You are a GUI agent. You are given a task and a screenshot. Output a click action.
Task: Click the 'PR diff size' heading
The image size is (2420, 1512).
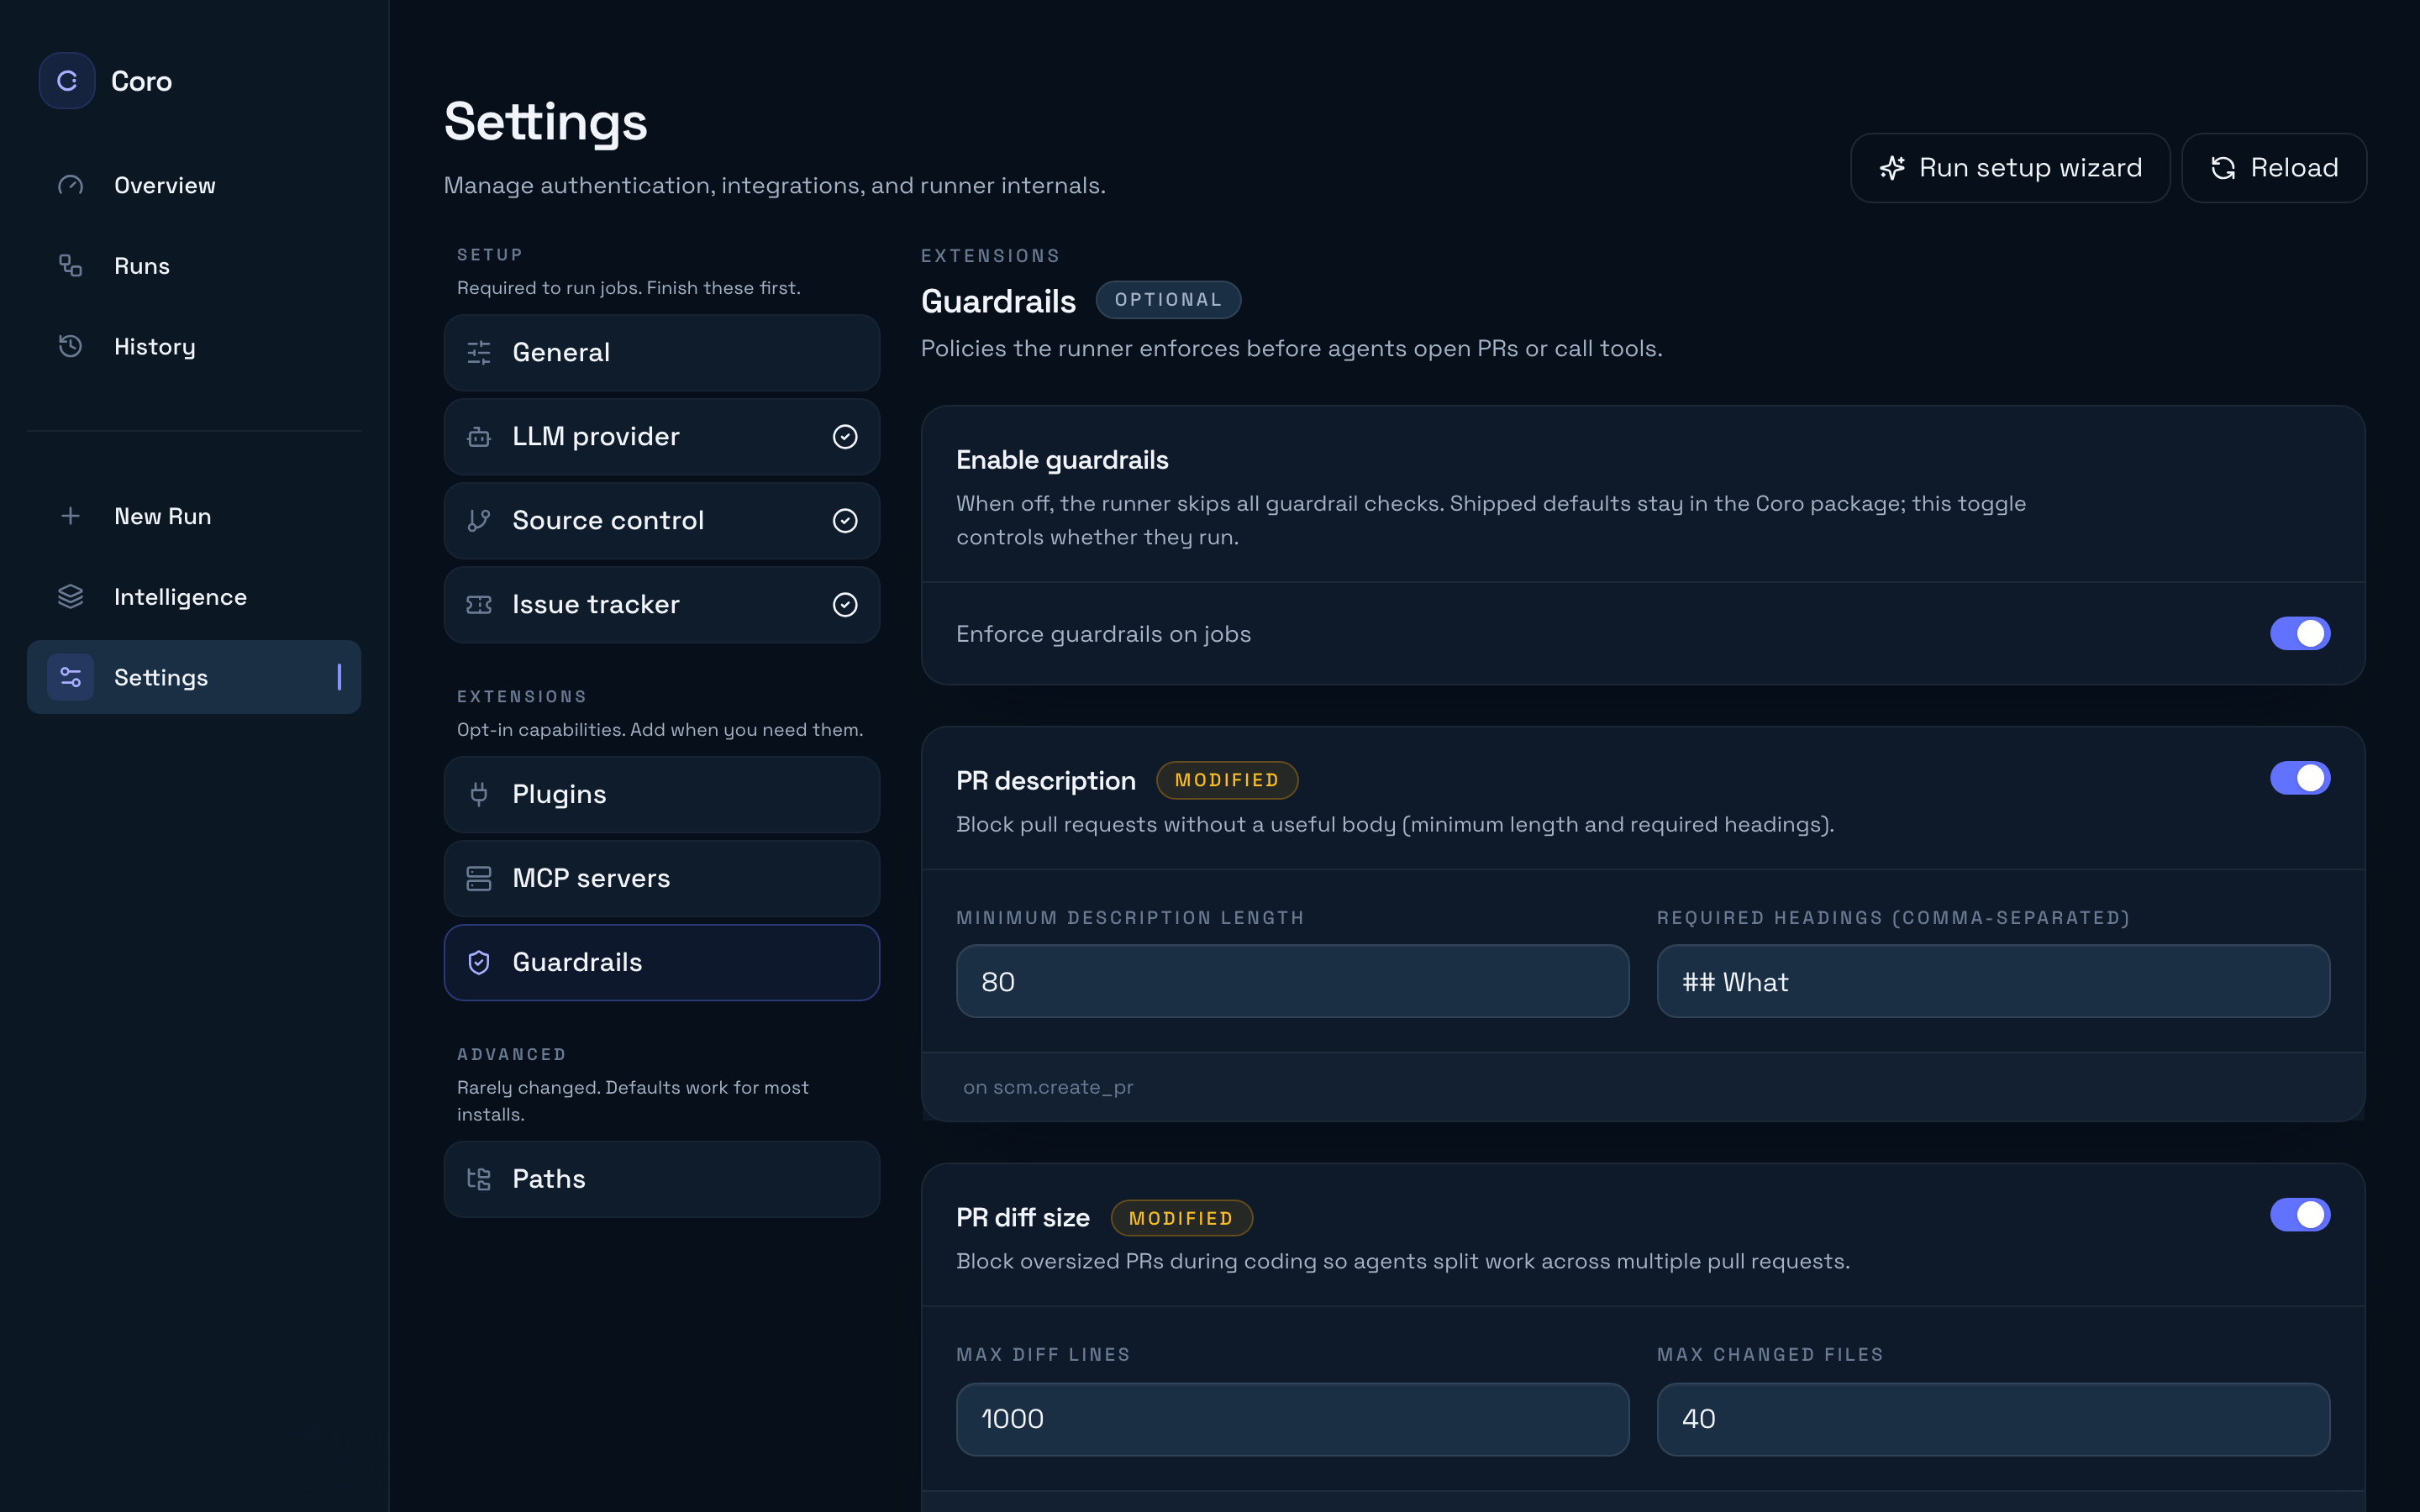(x=1023, y=1218)
